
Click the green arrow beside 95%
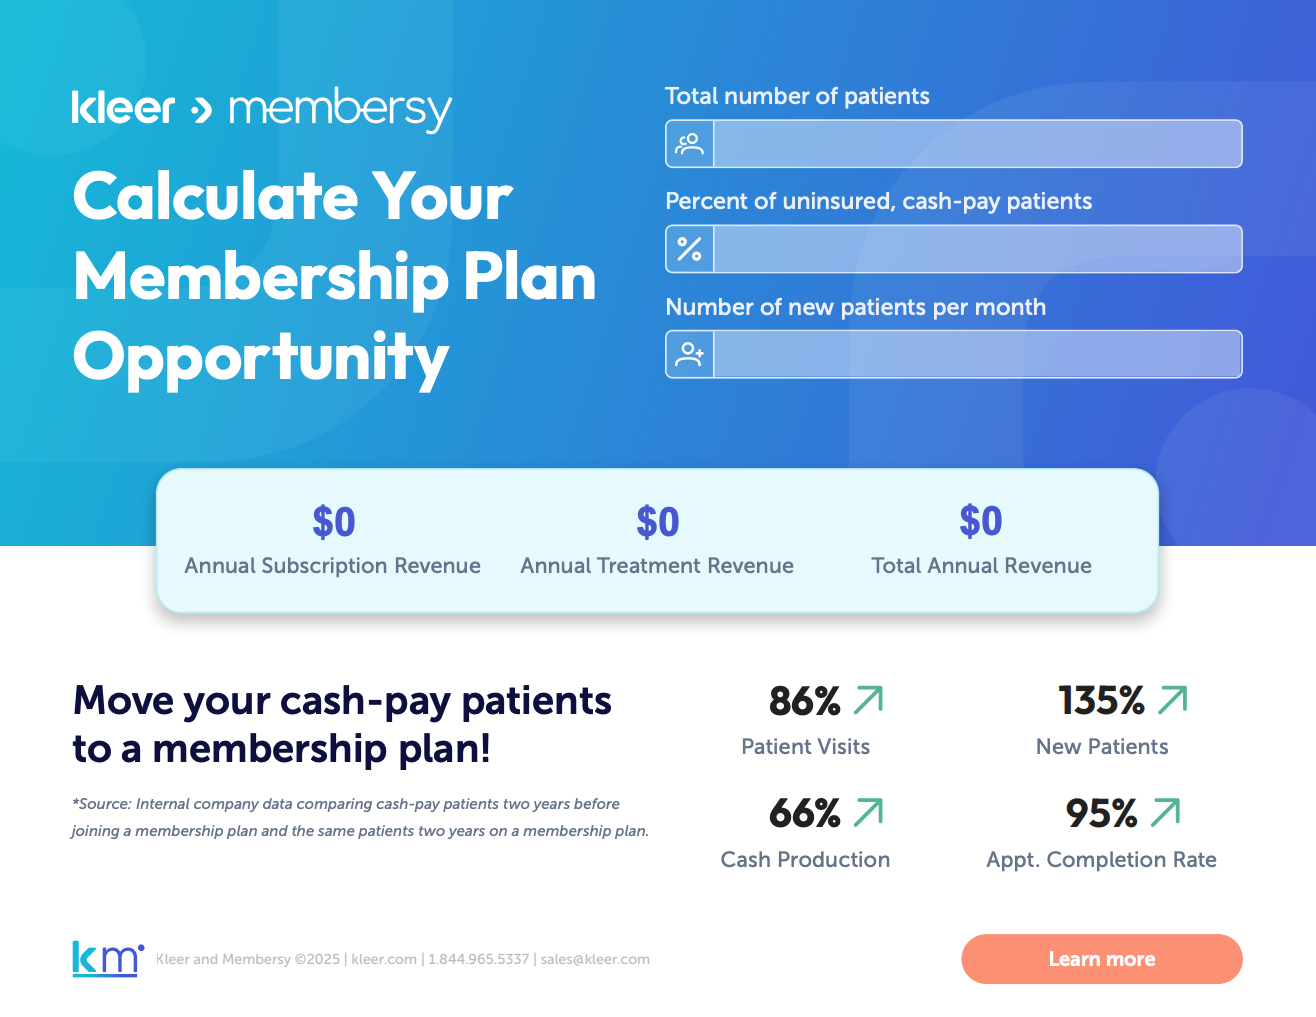(x=1165, y=813)
